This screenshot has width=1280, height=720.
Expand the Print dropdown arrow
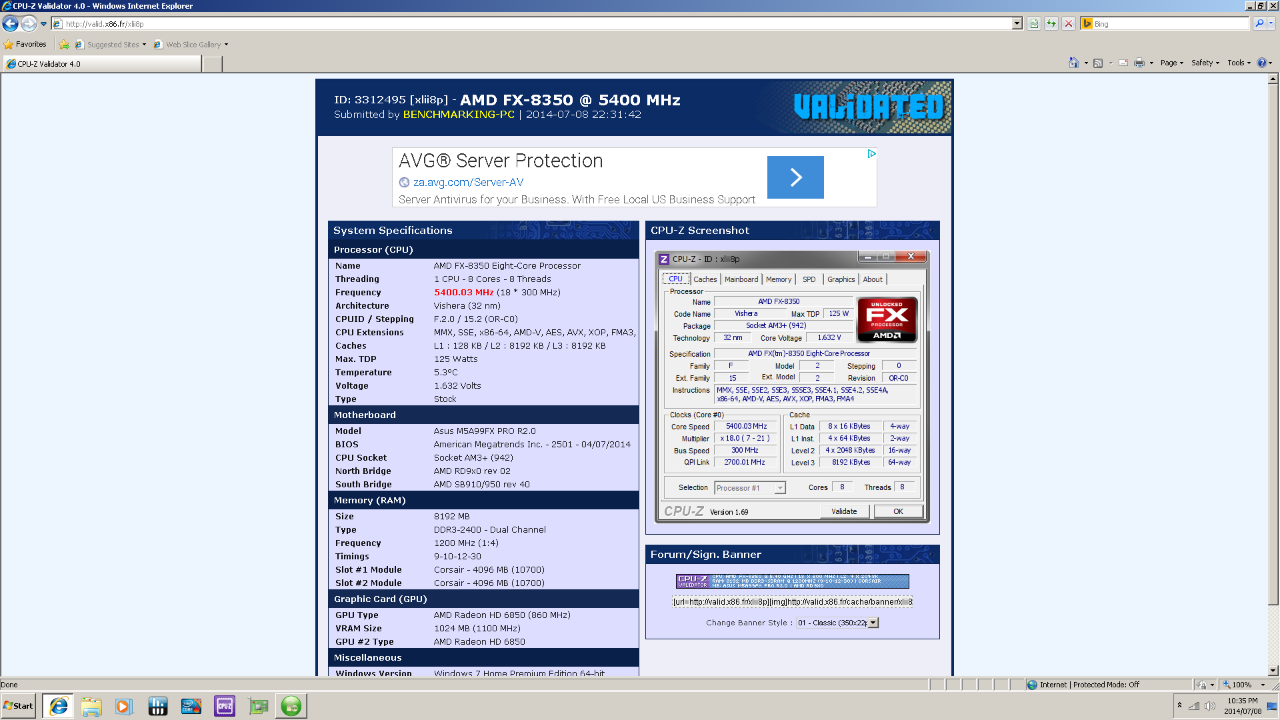1151,62
